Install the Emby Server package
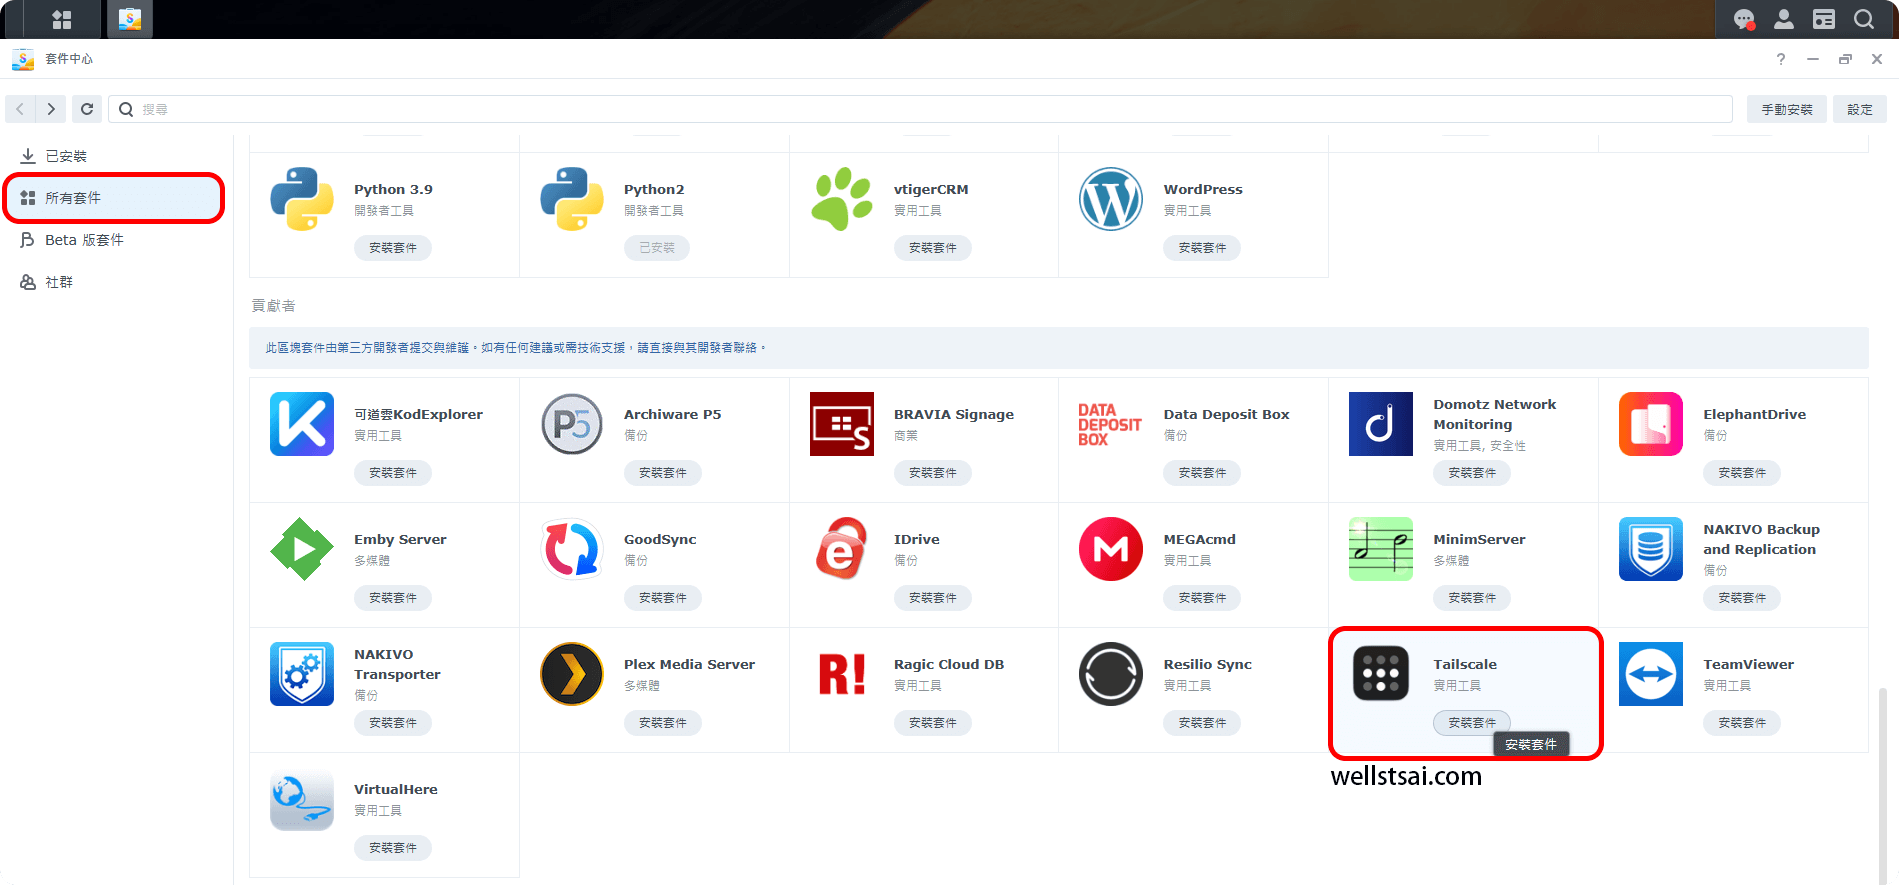The image size is (1899, 885). [393, 597]
